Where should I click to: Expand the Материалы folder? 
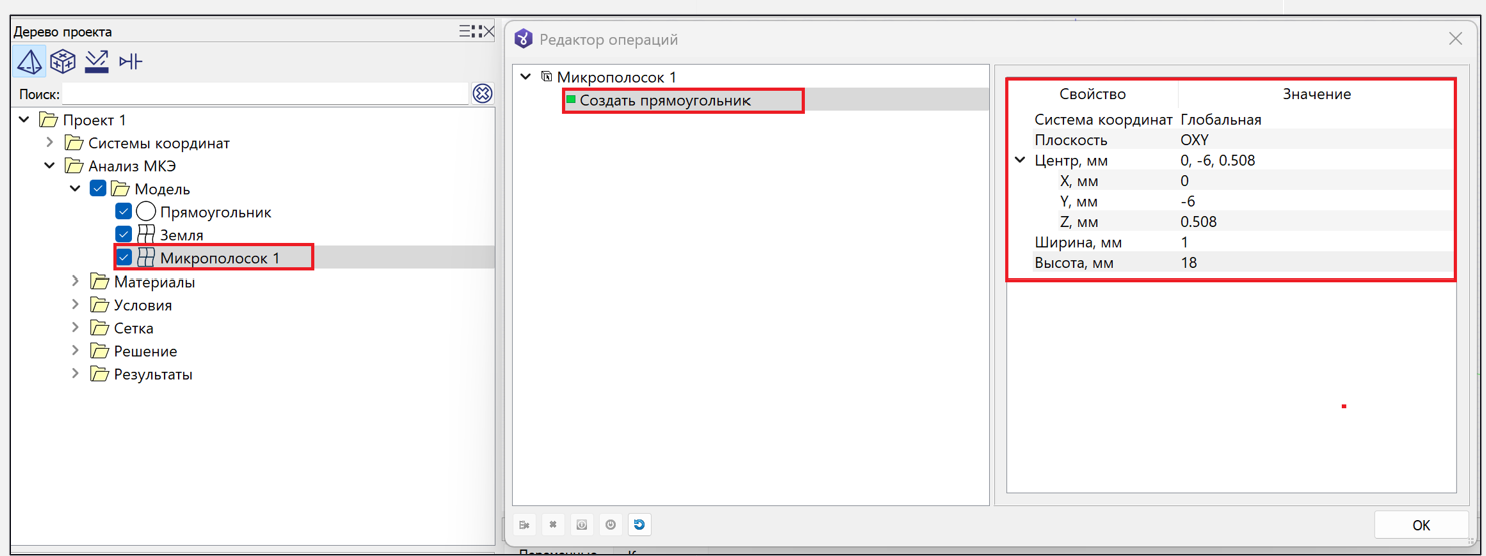pyautogui.click(x=75, y=282)
